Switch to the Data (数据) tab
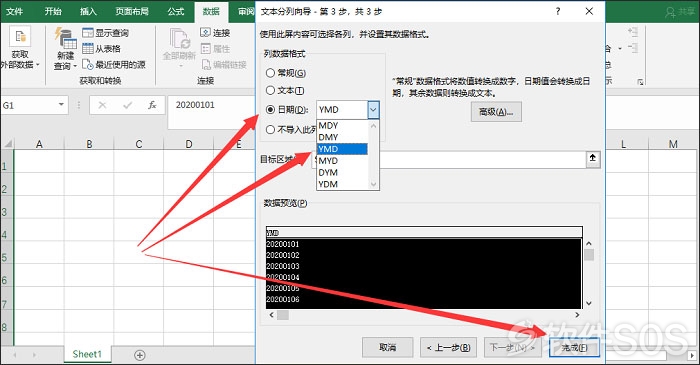Viewport: 700px width, 365px height. coord(211,12)
